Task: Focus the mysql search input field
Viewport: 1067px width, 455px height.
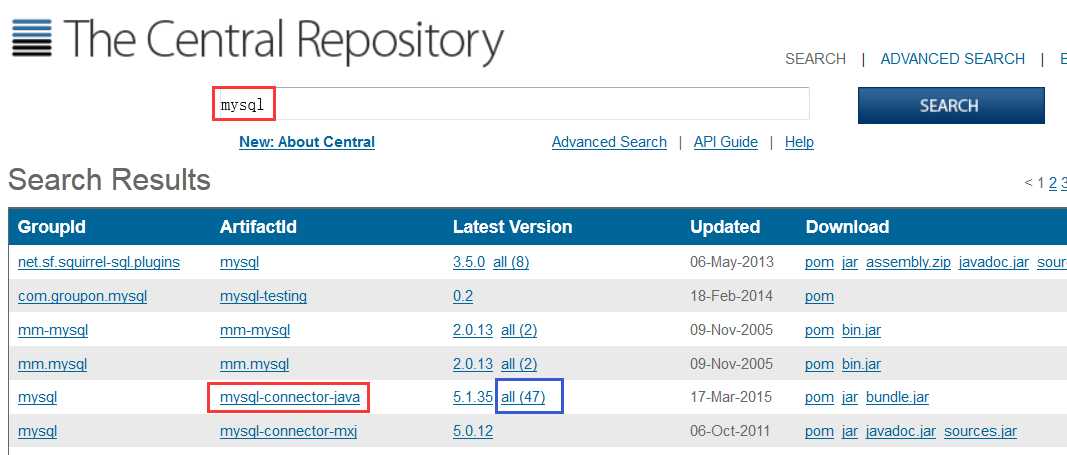Action: click(x=511, y=104)
